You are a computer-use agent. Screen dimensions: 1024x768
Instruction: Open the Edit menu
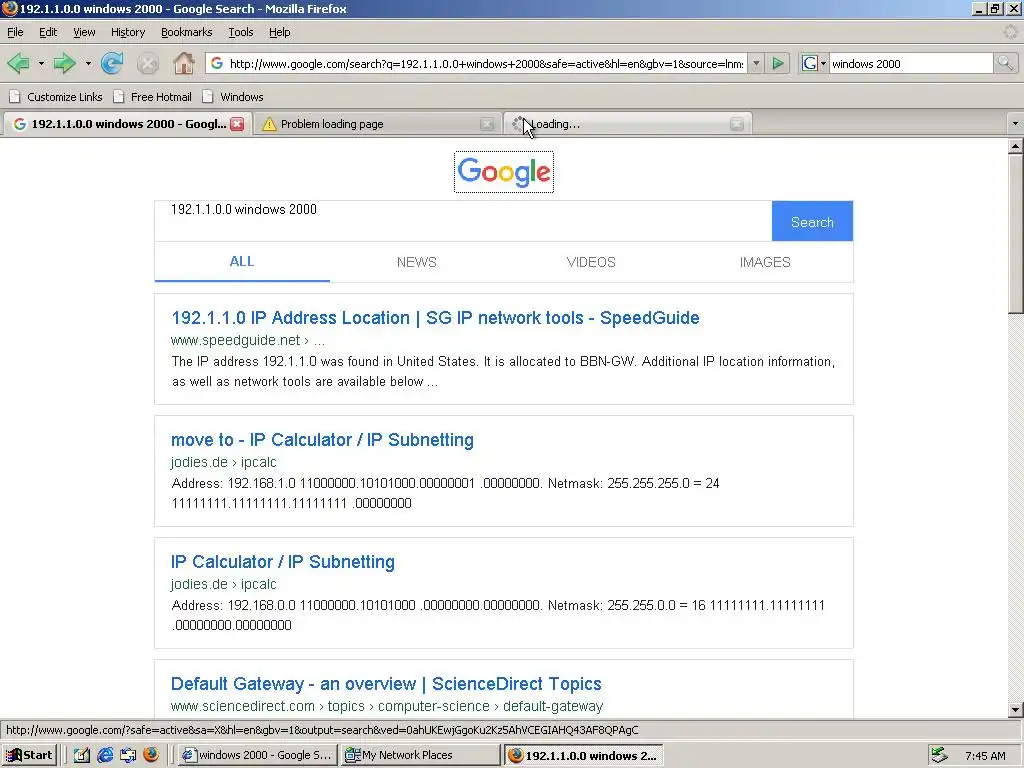[x=48, y=32]
